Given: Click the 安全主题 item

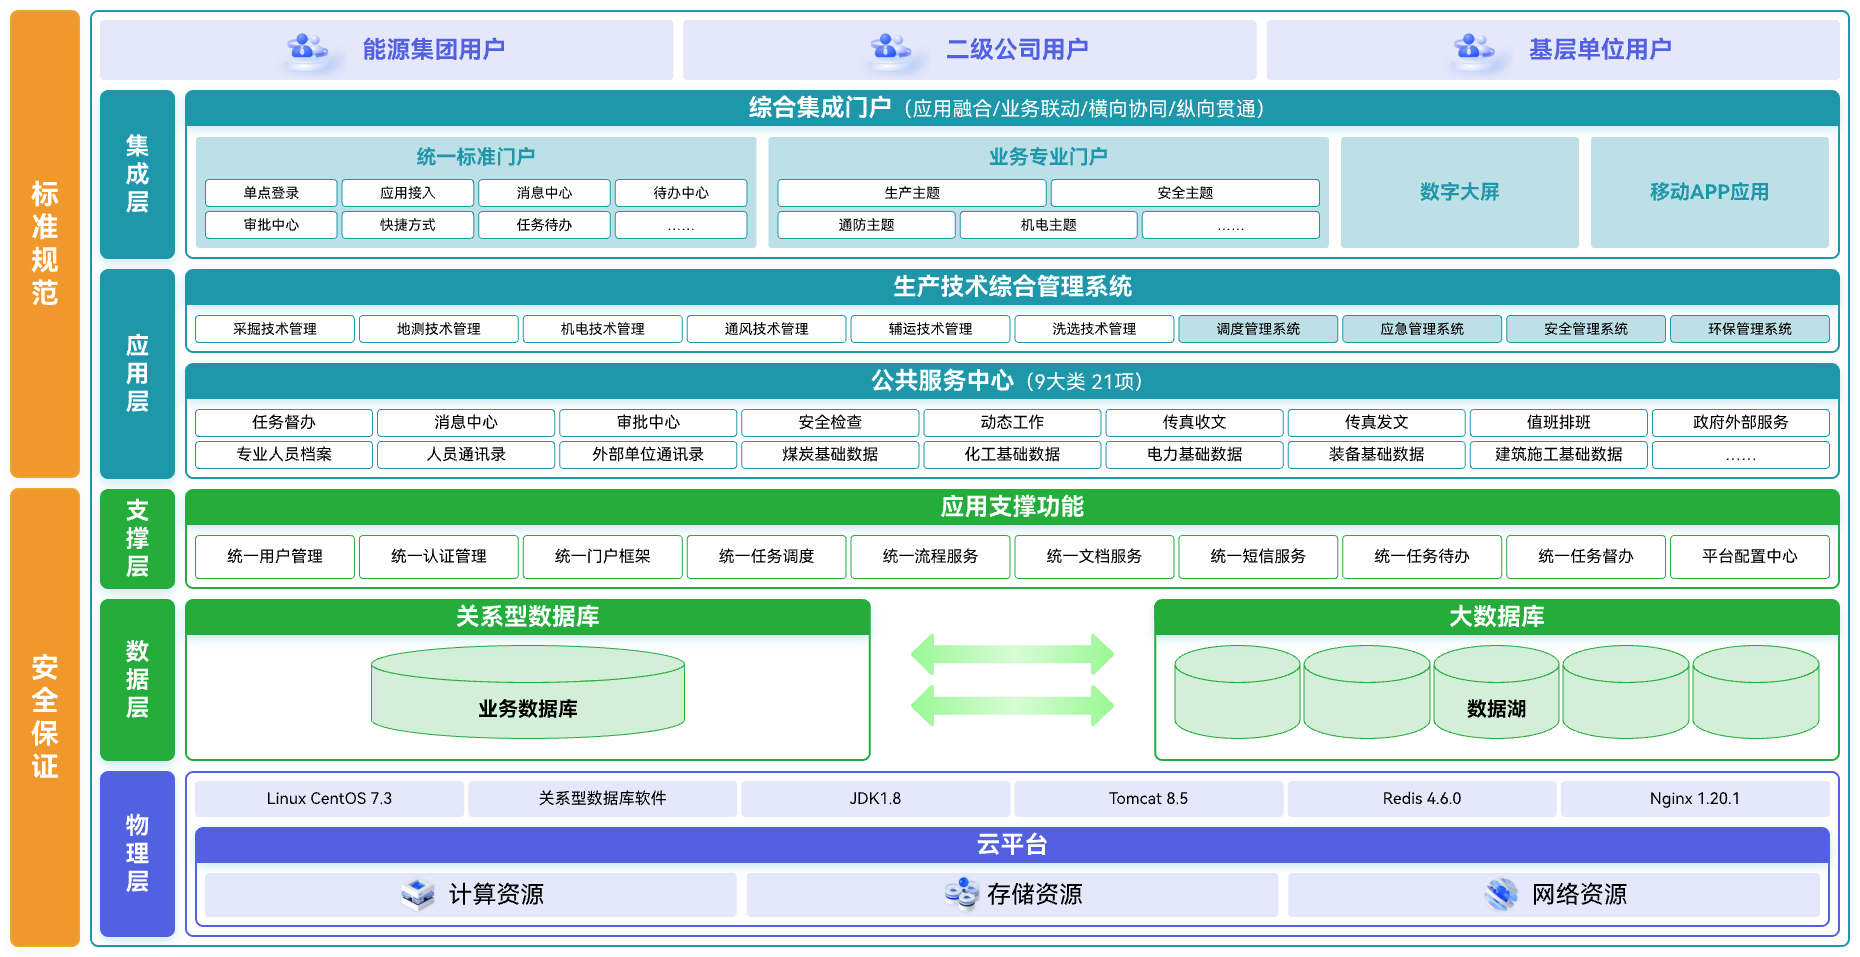Looking at the screenshot, I should (1185, 193).
